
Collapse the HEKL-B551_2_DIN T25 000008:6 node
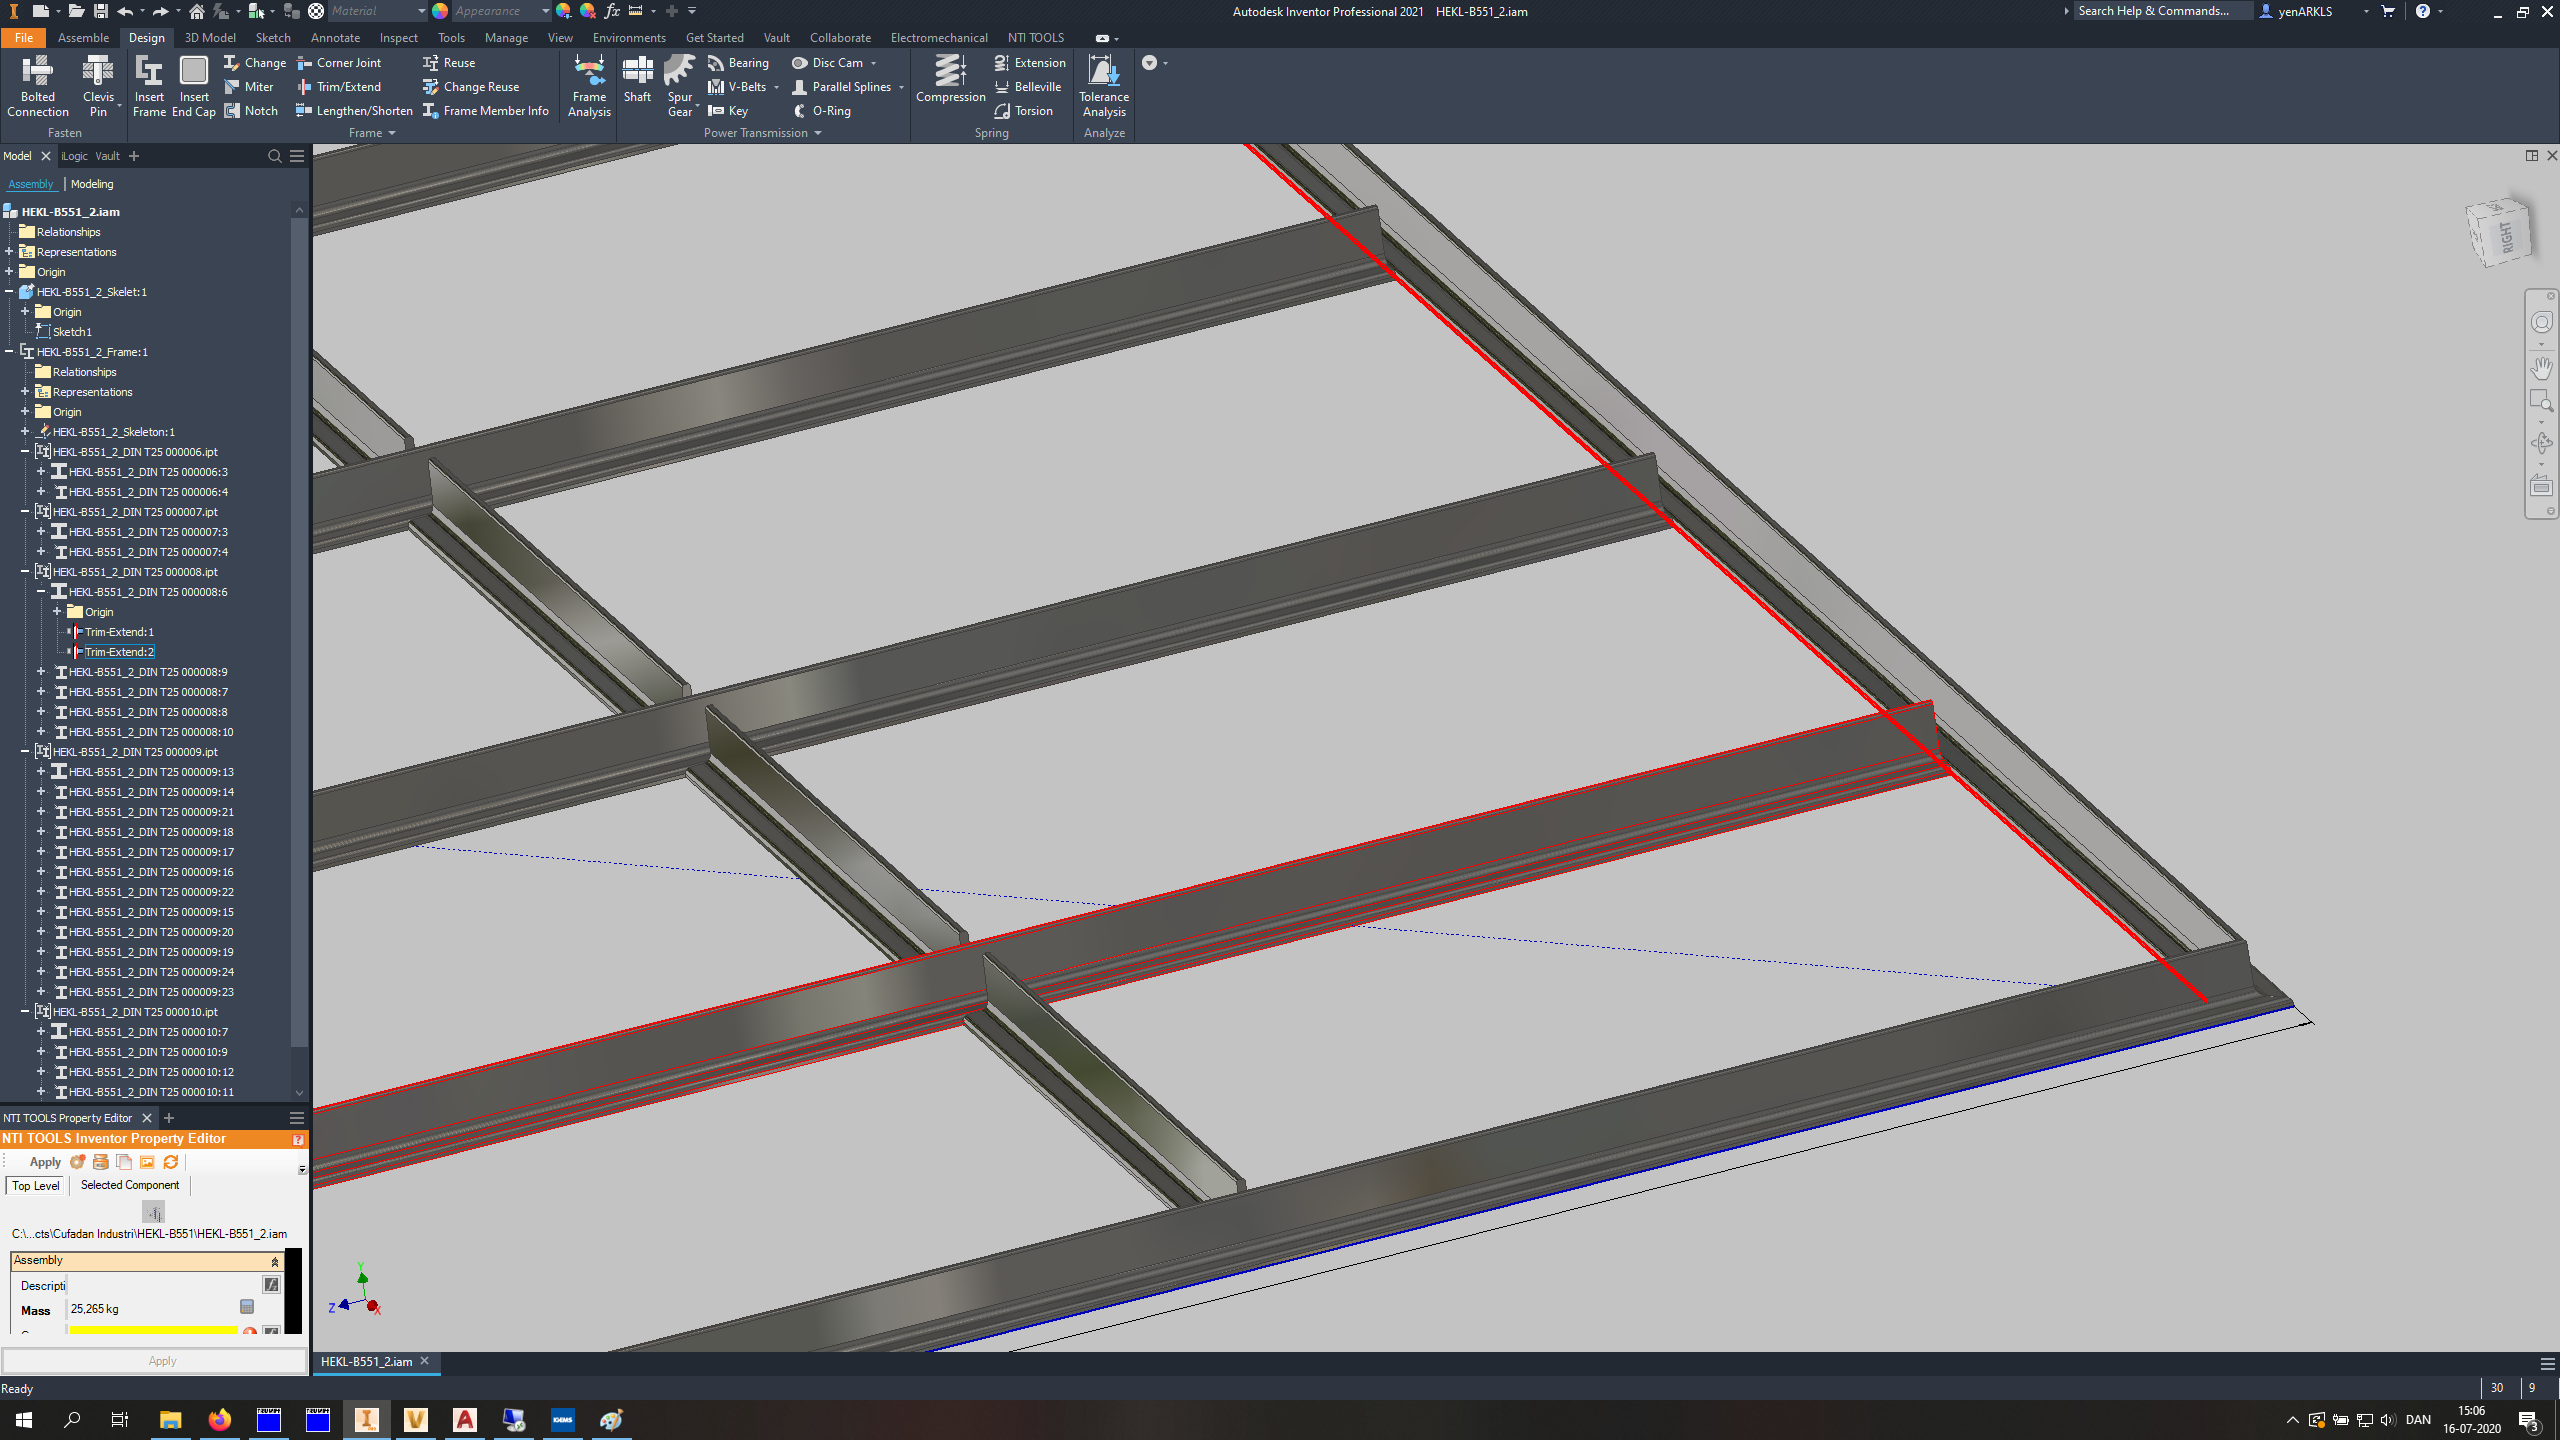[42, 591]
